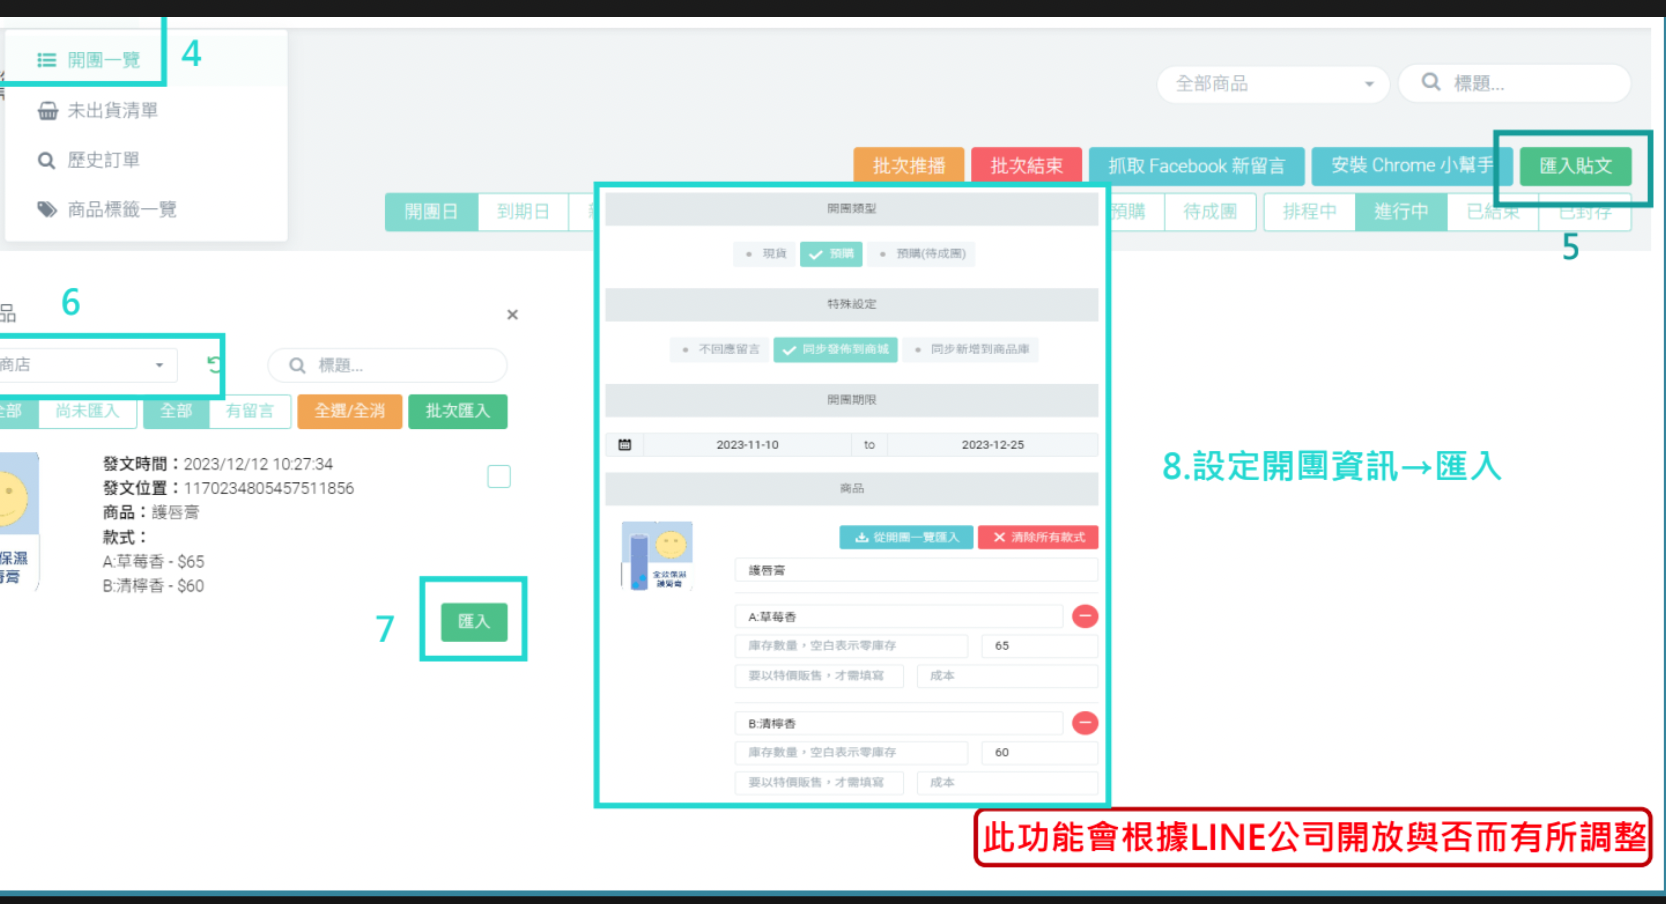This screenshot has height=904, width=1666.
Task: Click the price field showing 65
Action: (x=1040, y=646)
